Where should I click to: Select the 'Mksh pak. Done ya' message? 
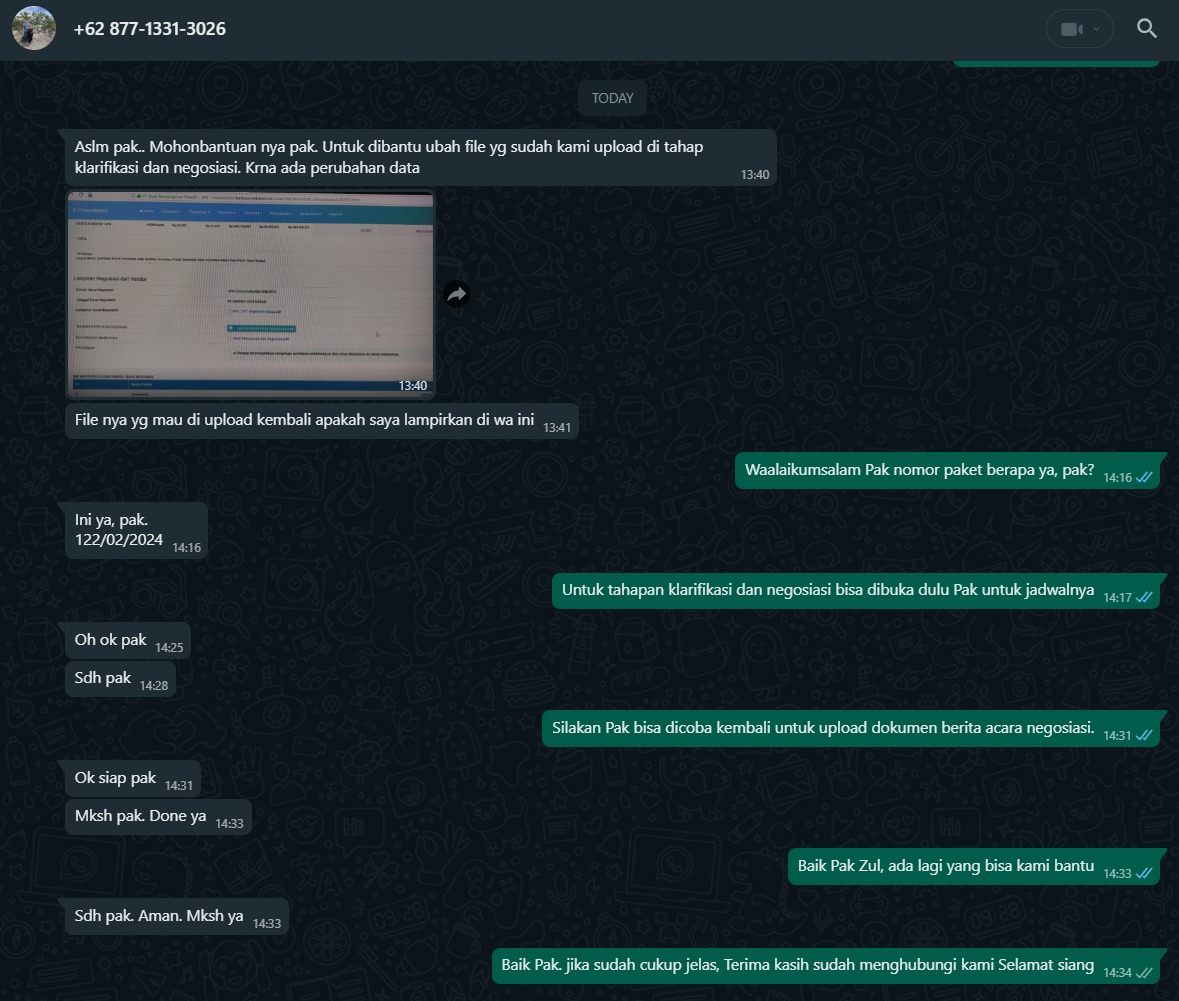(159, 817)
